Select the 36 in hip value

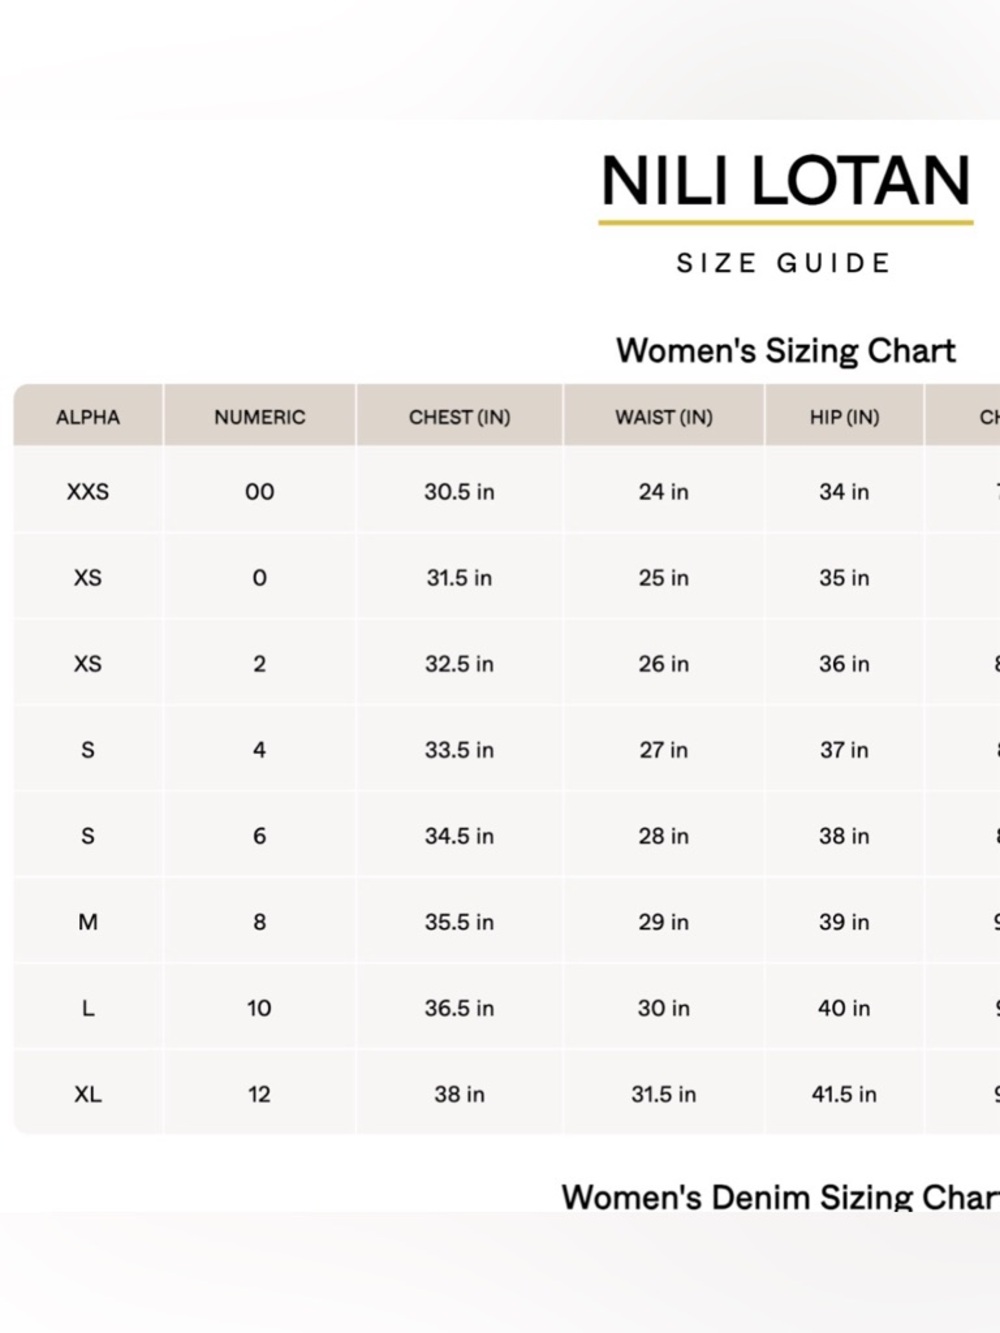click(x=844, y=664)
